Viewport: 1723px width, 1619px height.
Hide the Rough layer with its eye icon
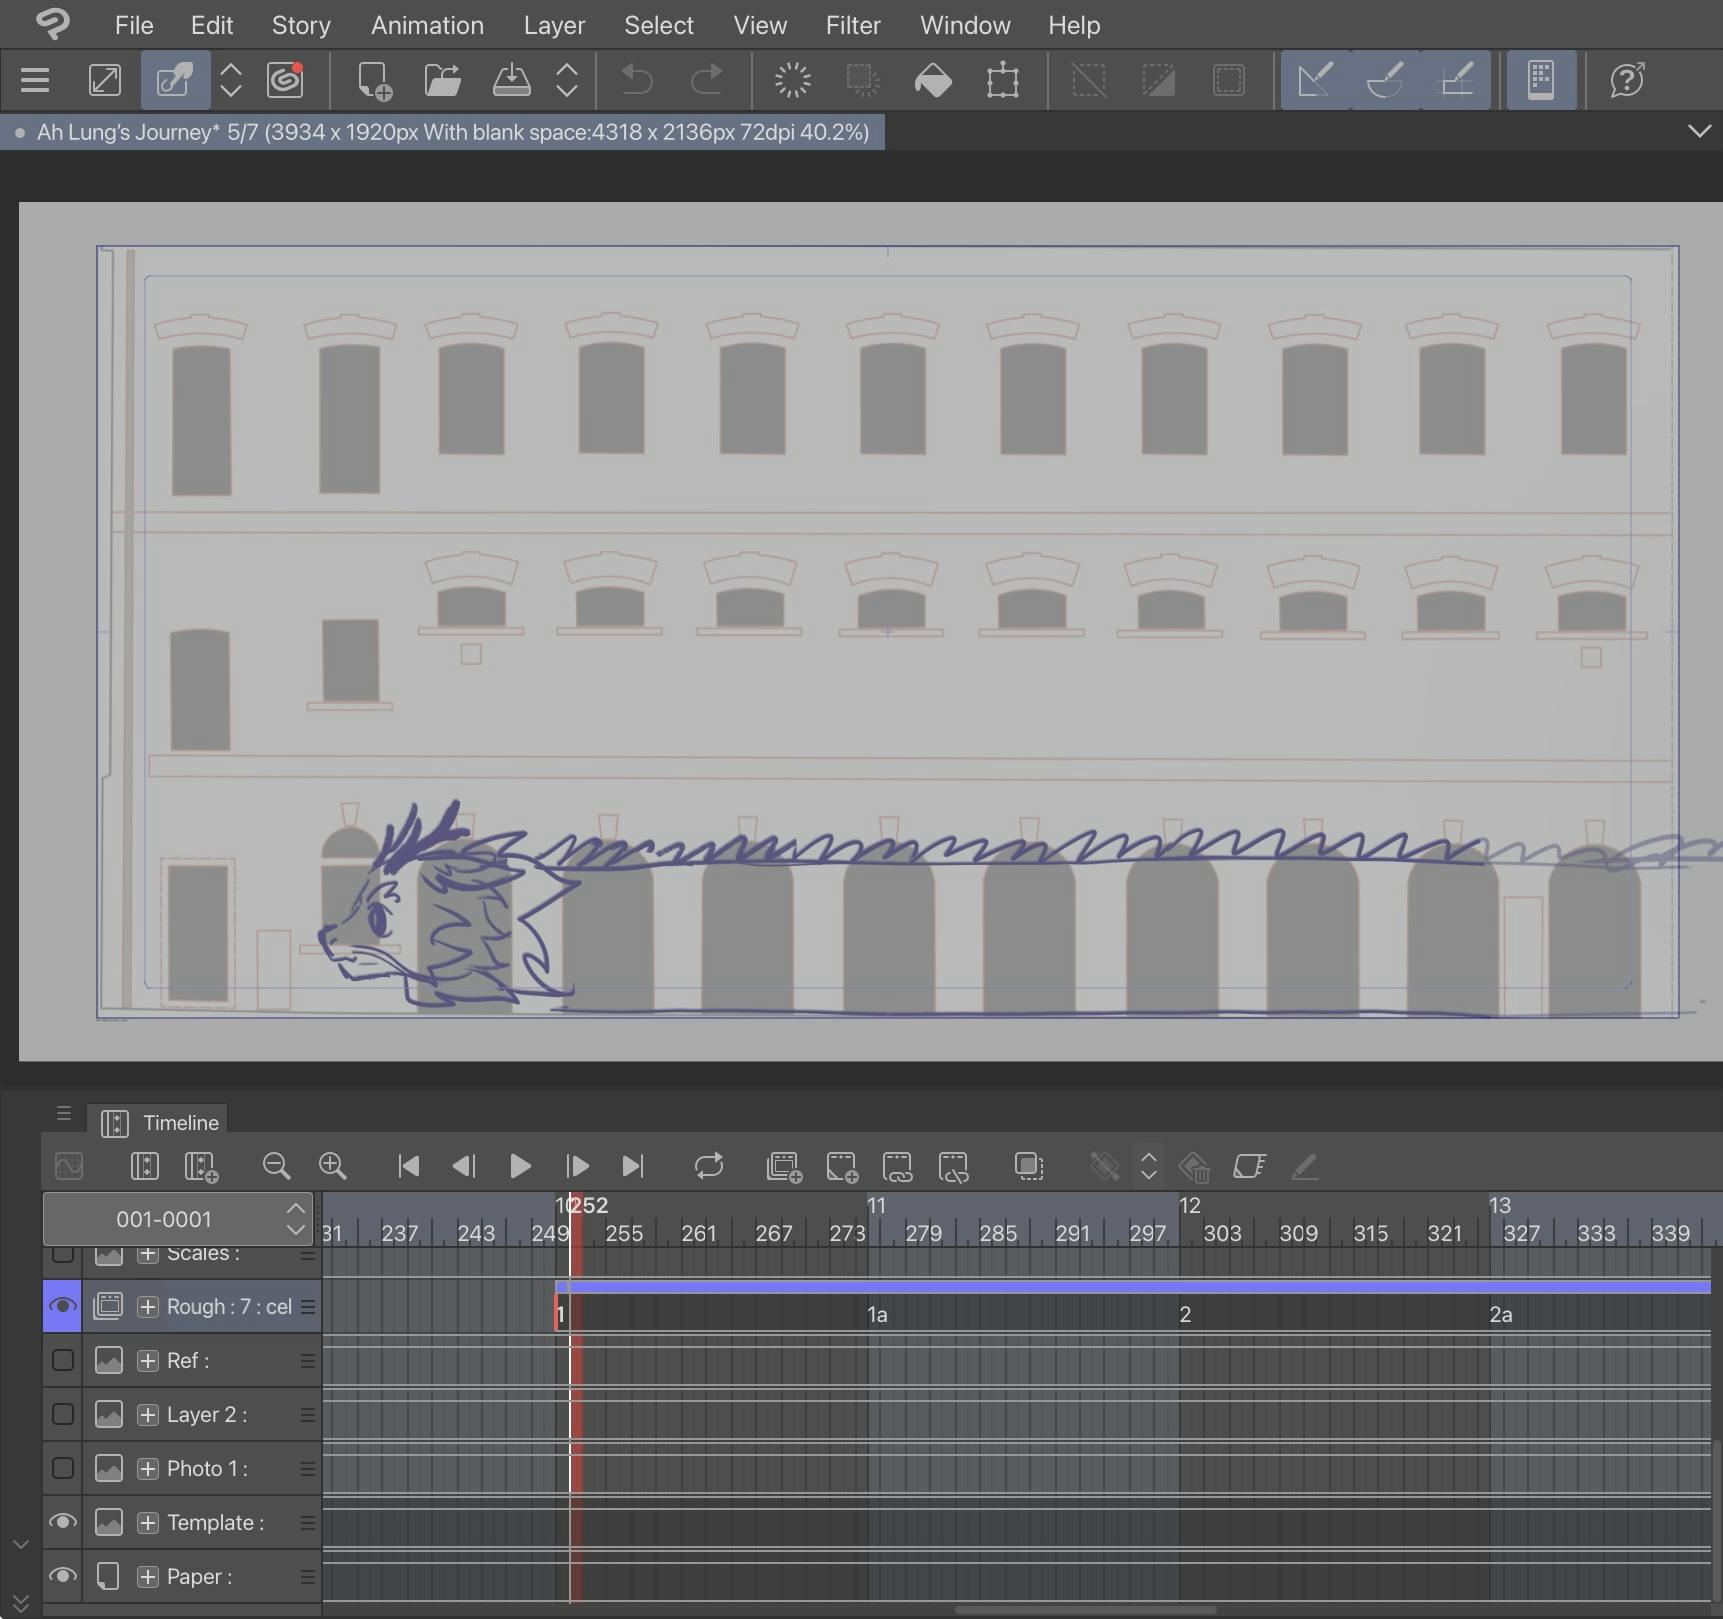click(x=62, y=1306)
